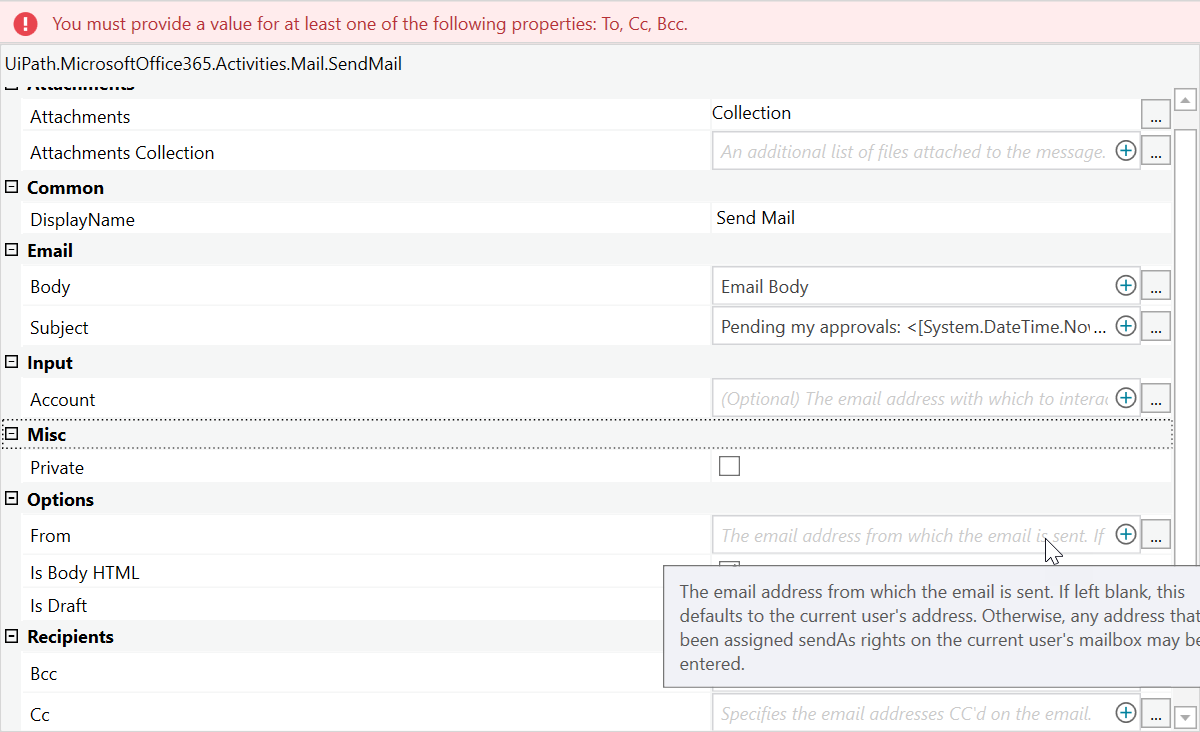The image size is (1200, 732).
Task: Click plus icon in Cc field
Action: click(1126, 713)
